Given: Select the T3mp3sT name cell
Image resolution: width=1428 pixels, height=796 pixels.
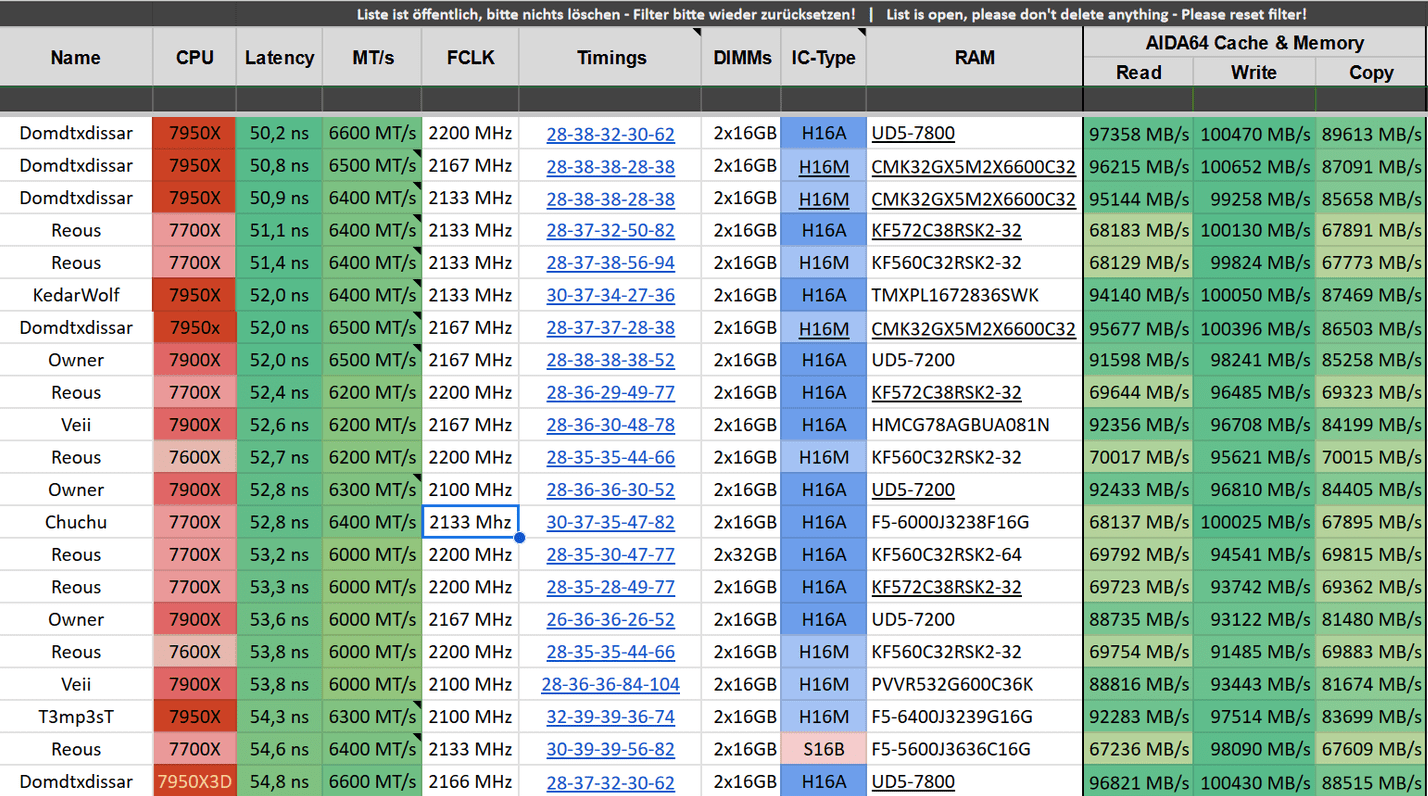Looking at the screenshot, I should point(76,717).
